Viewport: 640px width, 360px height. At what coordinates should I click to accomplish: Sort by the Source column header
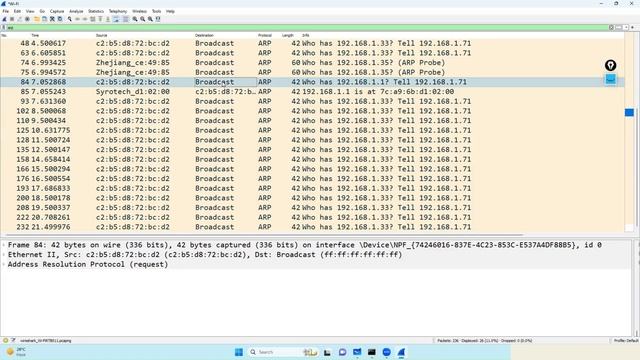coord(102,36)
